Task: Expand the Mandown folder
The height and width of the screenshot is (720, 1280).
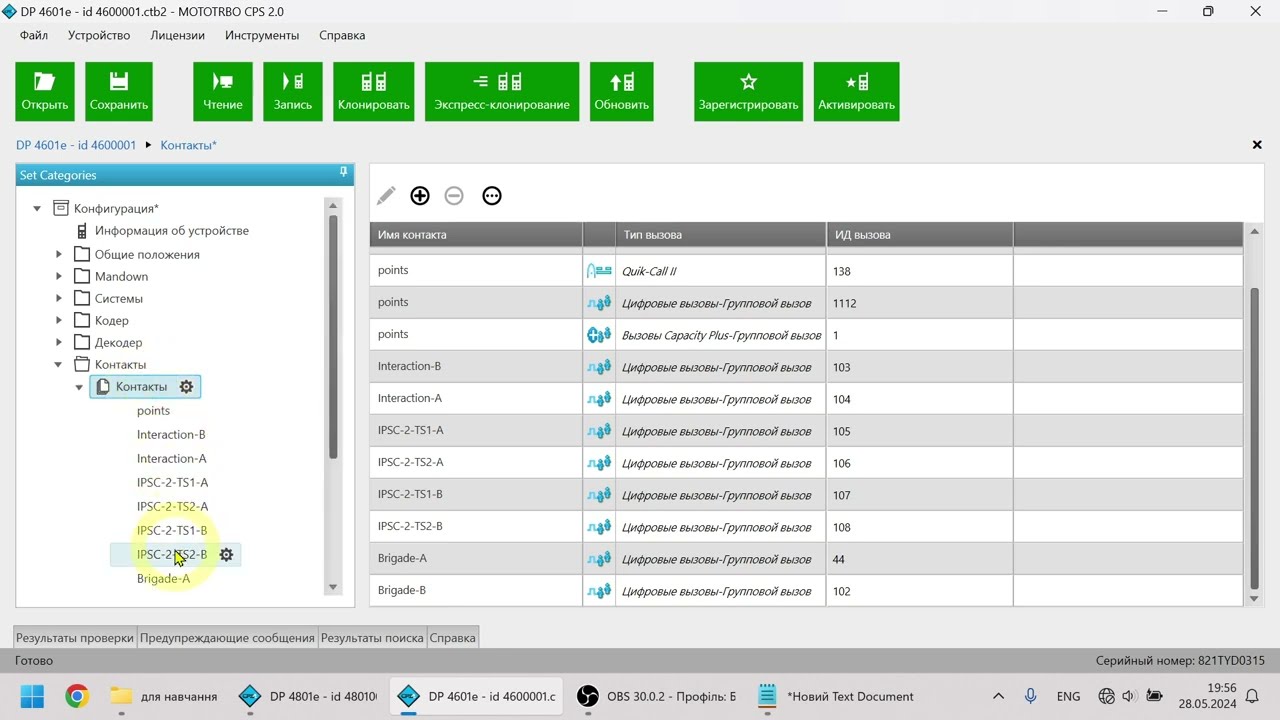Action: (x=59, y=277)
